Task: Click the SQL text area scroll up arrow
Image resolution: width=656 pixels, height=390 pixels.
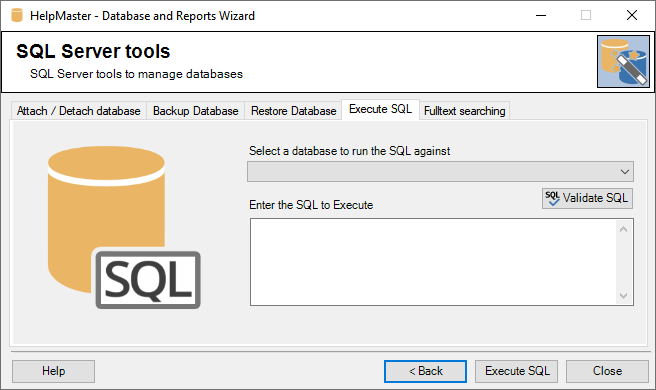Action: click(x=623, y=229)
